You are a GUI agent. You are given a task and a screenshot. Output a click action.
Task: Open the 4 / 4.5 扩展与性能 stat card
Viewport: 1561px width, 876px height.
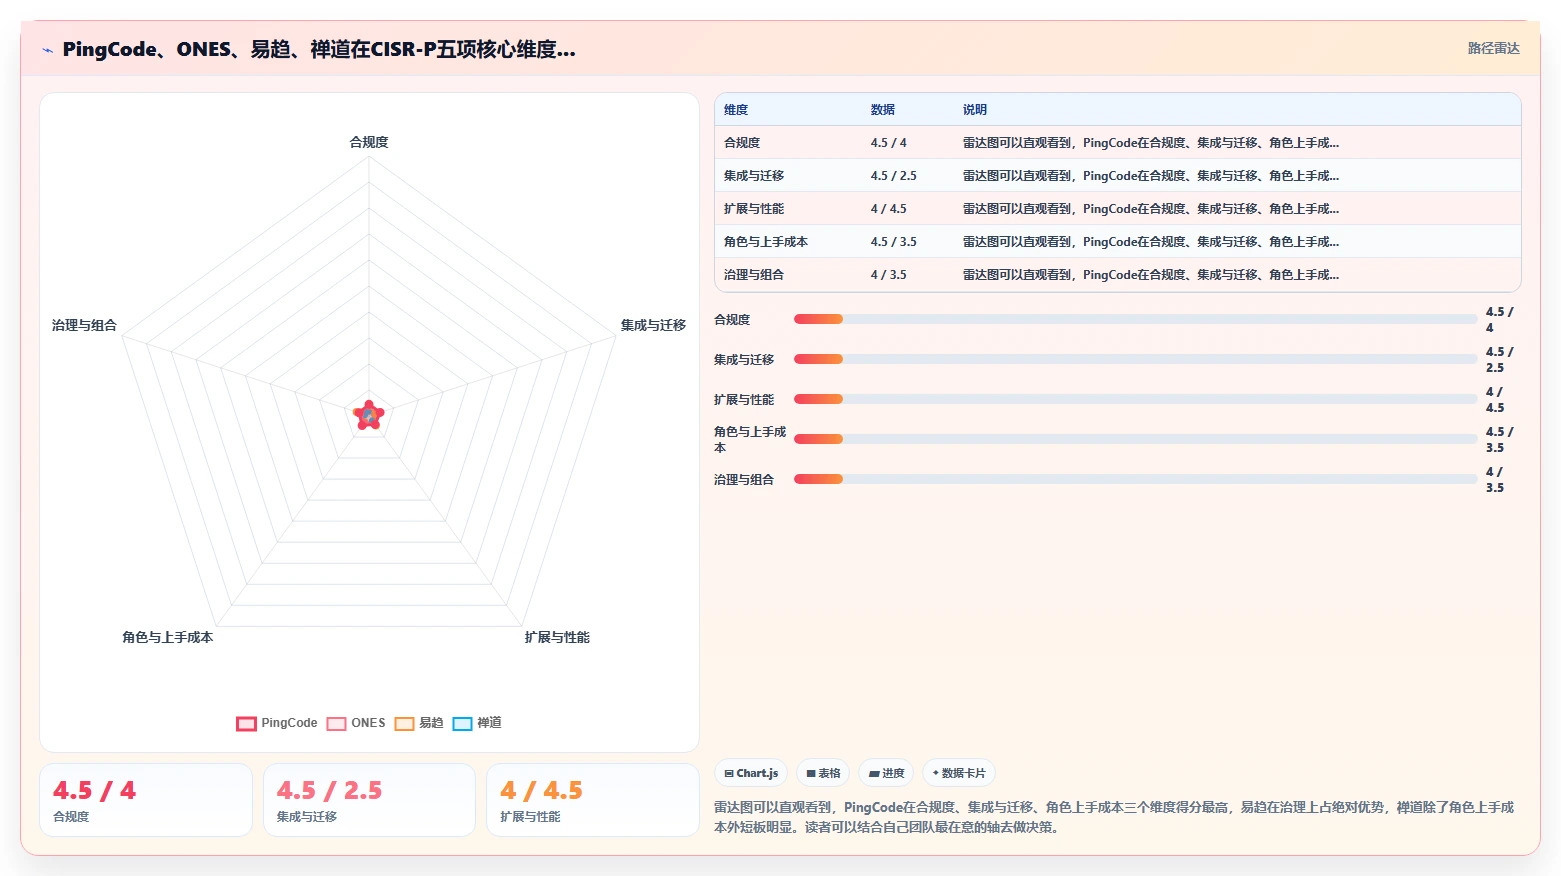click(x=592, y=800)
